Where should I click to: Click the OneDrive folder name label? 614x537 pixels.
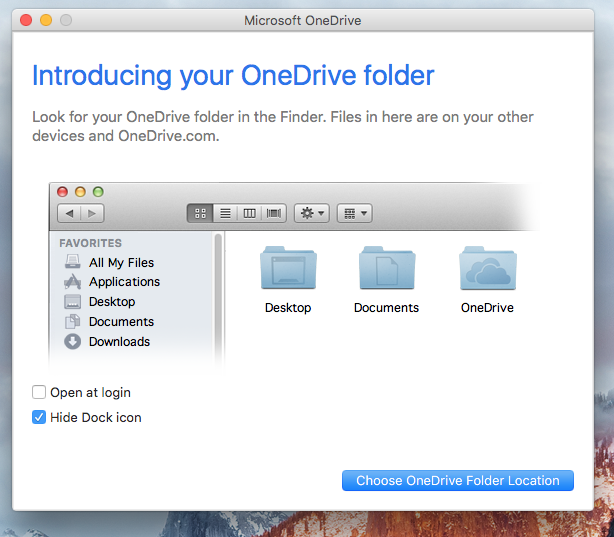[487, 307]
